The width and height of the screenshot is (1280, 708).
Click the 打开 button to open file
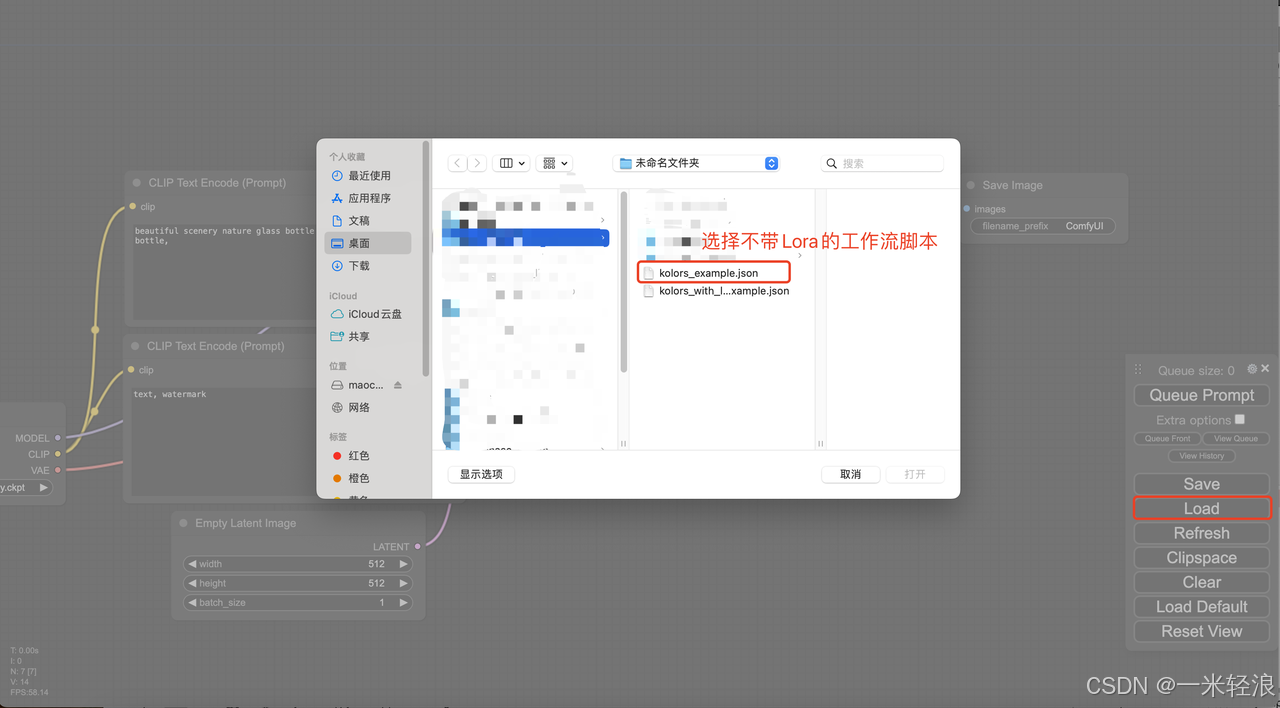(913, 474)
